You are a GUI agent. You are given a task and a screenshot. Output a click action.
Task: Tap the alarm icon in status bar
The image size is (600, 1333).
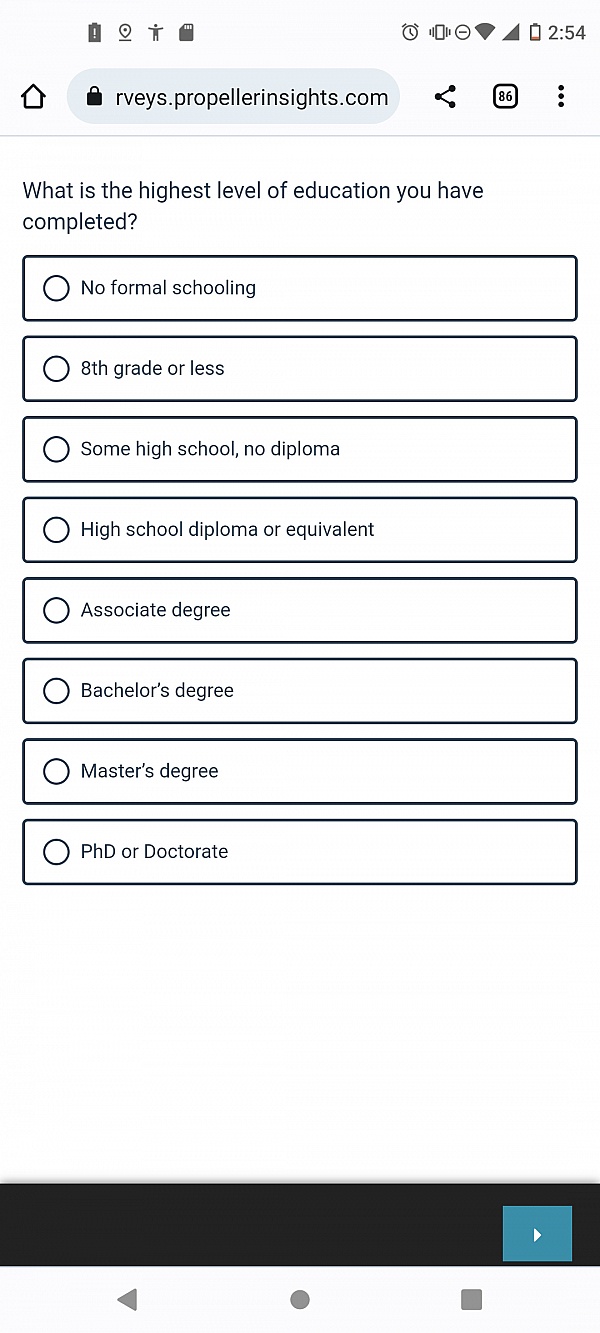[x=410, y=32]
